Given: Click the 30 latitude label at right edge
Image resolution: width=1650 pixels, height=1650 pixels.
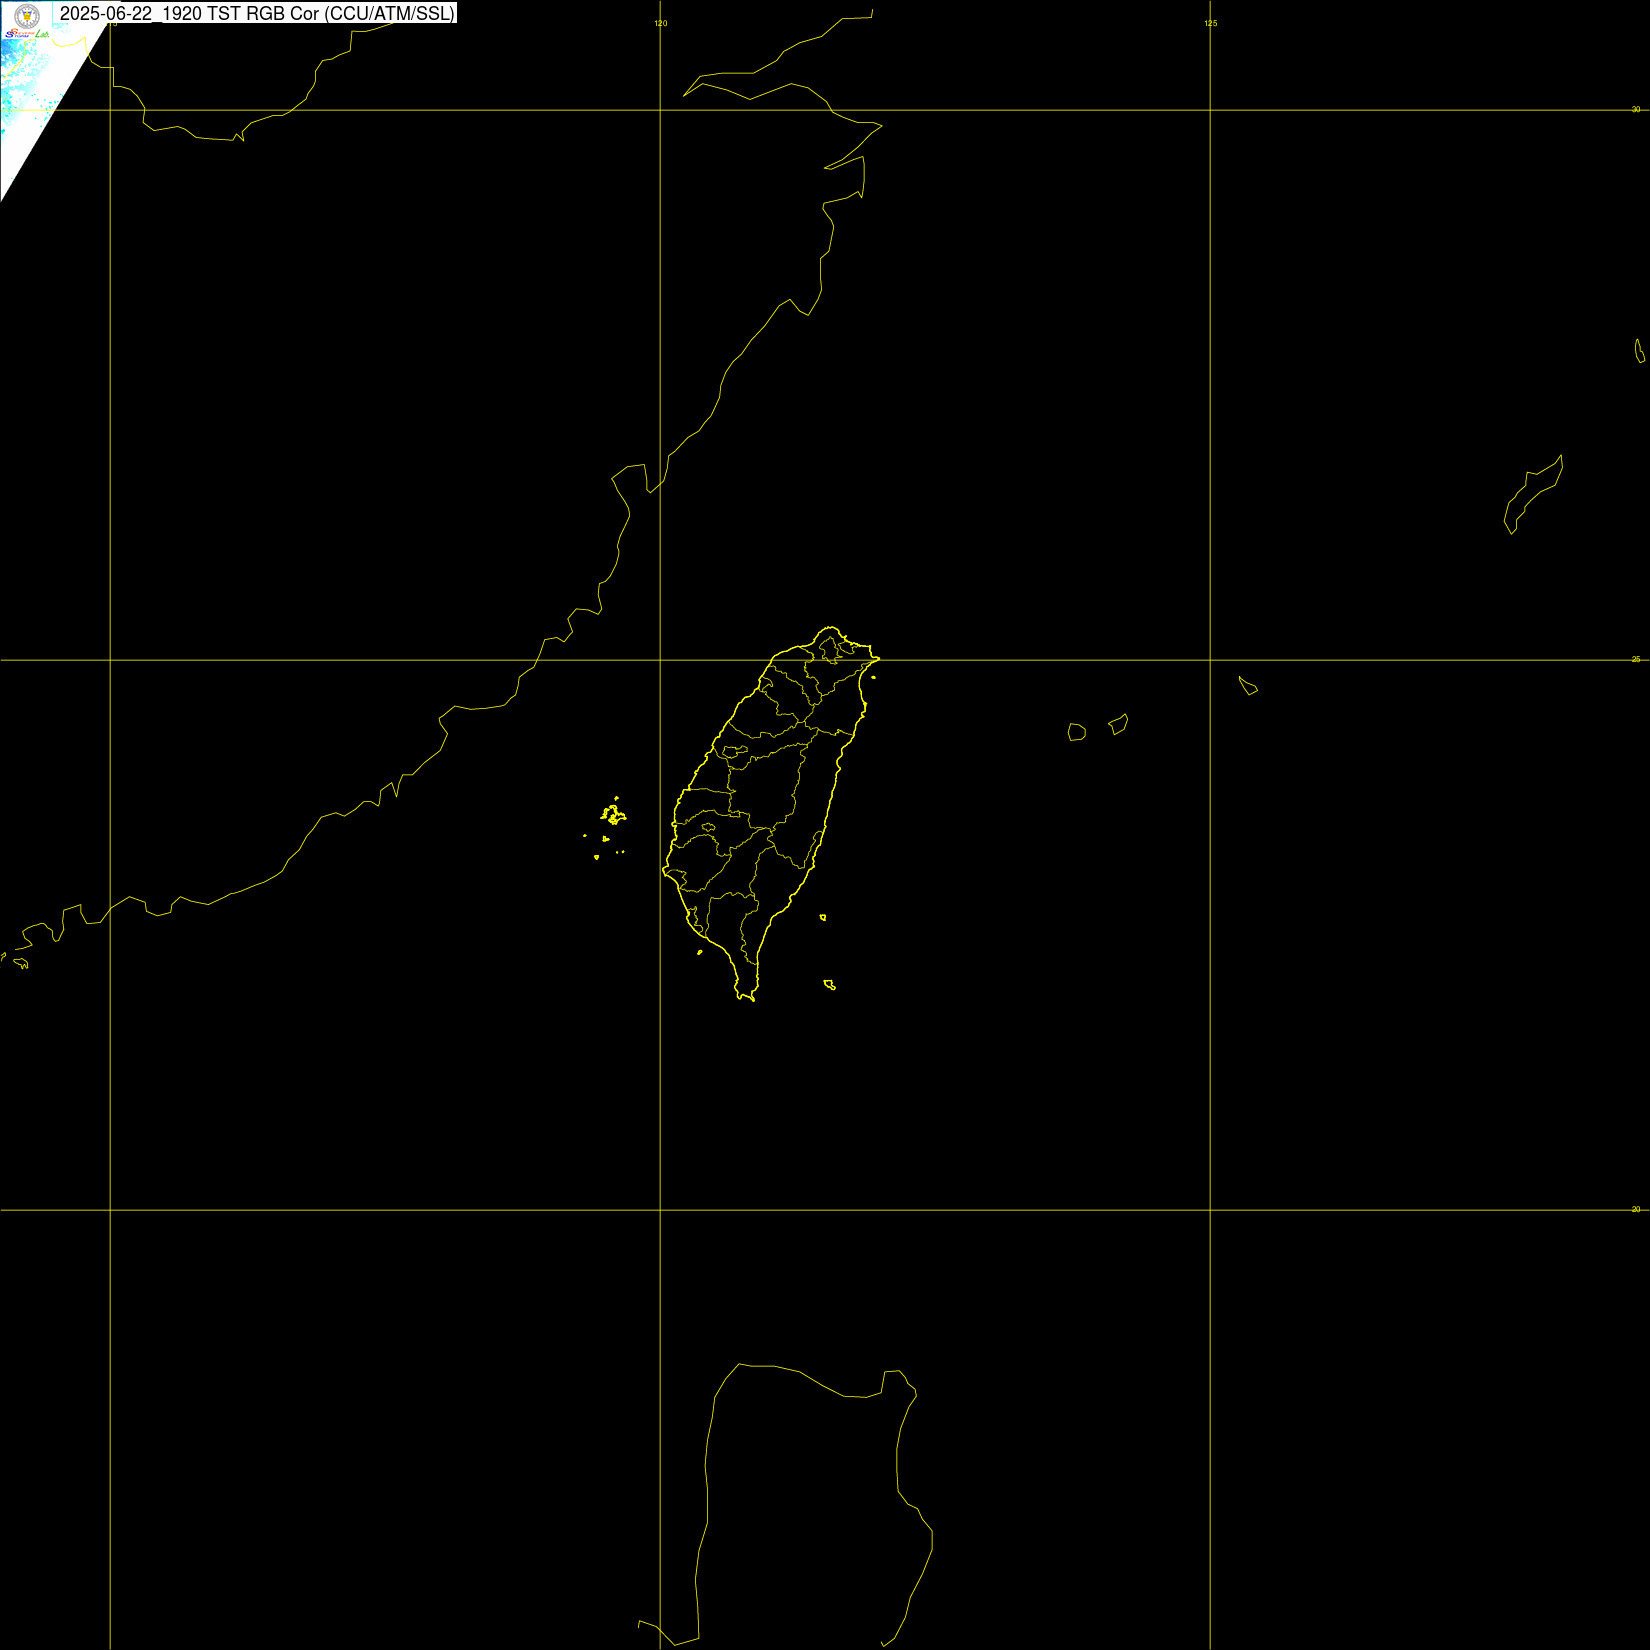Looking at the screenshot, I should coord(1636,109).
